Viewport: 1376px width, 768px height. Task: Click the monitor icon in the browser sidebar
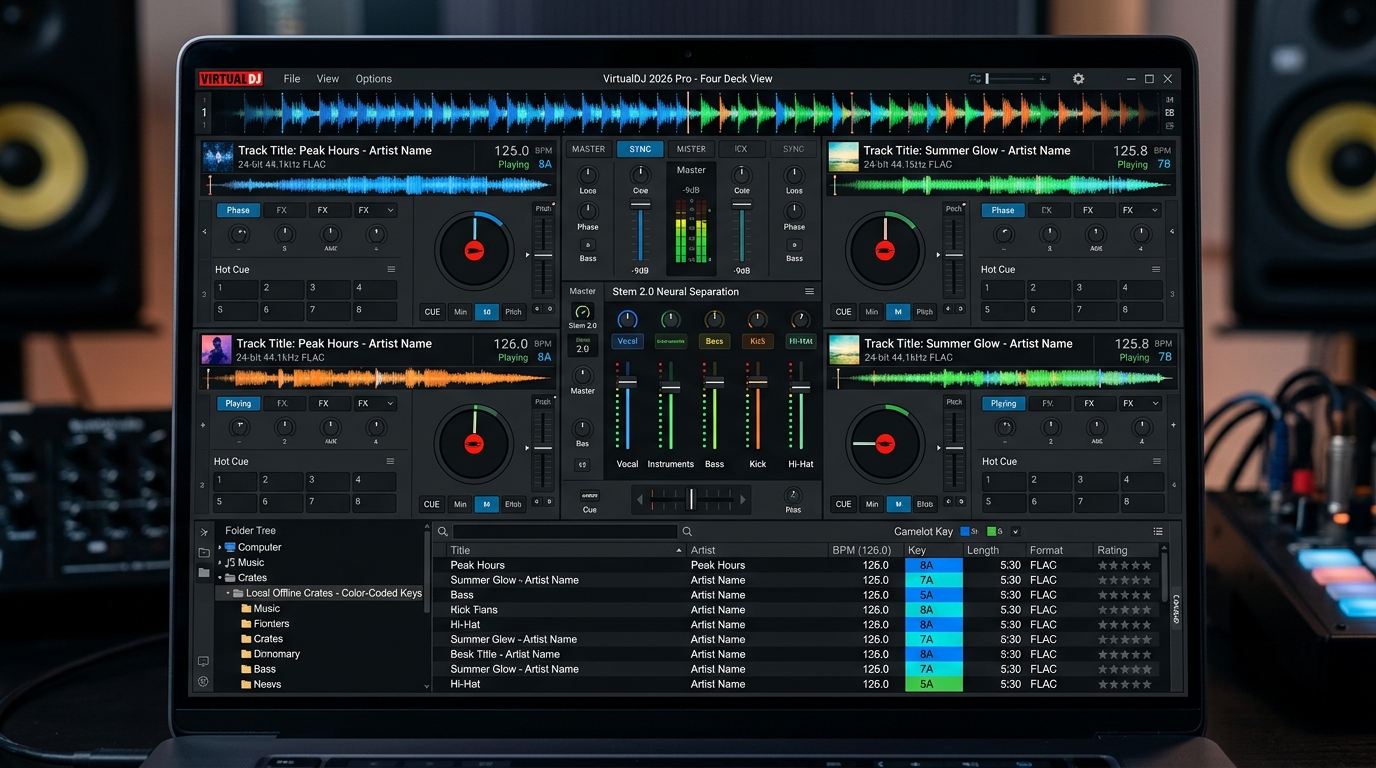[204, 661]
